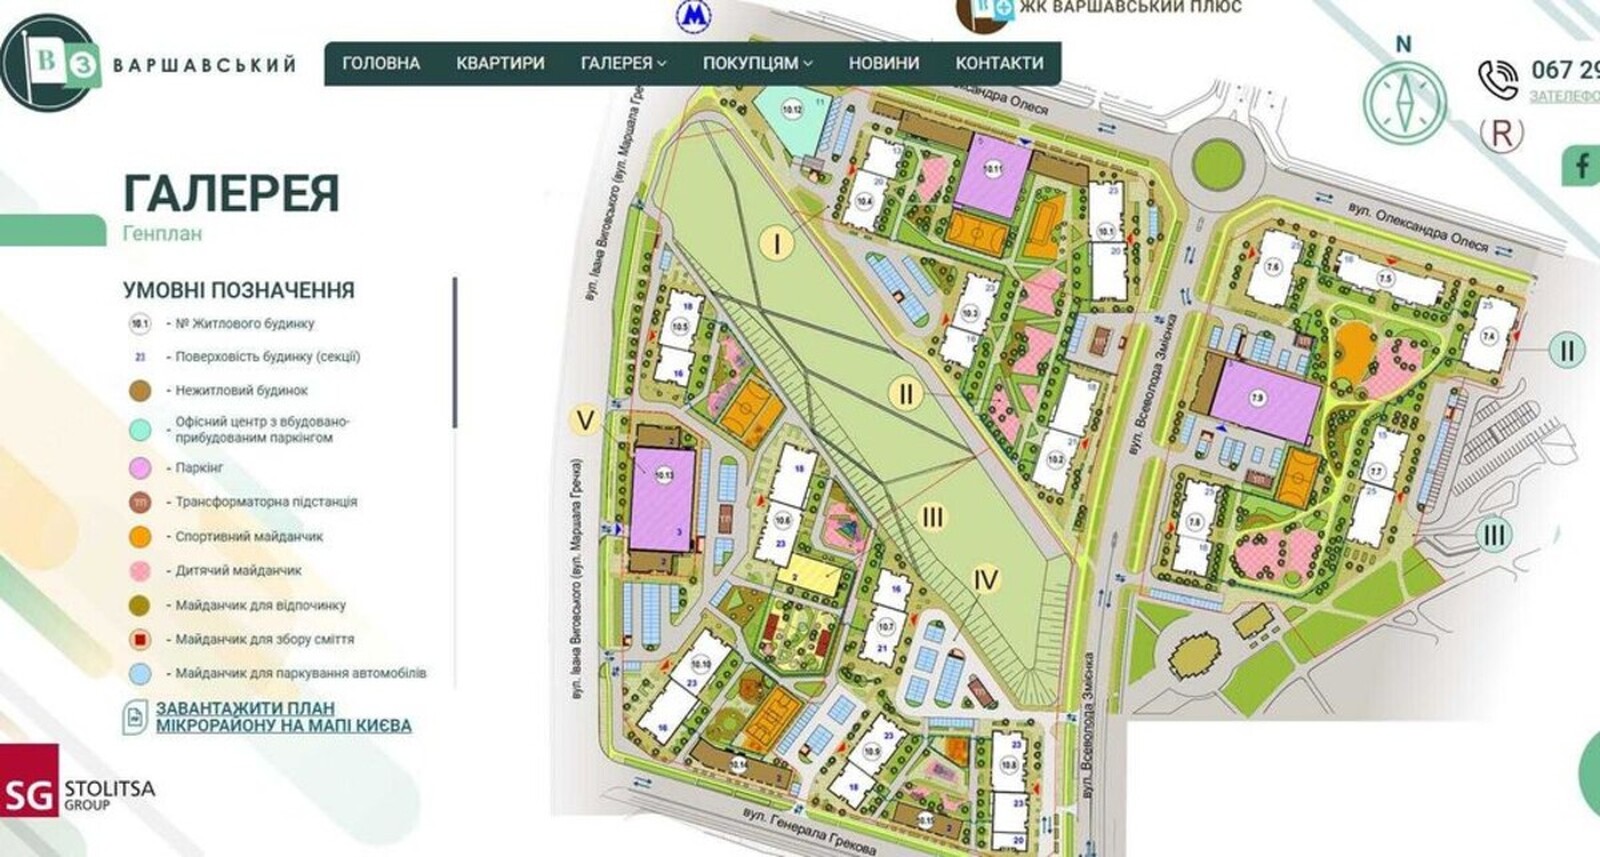Select residential building 10.1 on the plan

click(x=1106, y=232)
